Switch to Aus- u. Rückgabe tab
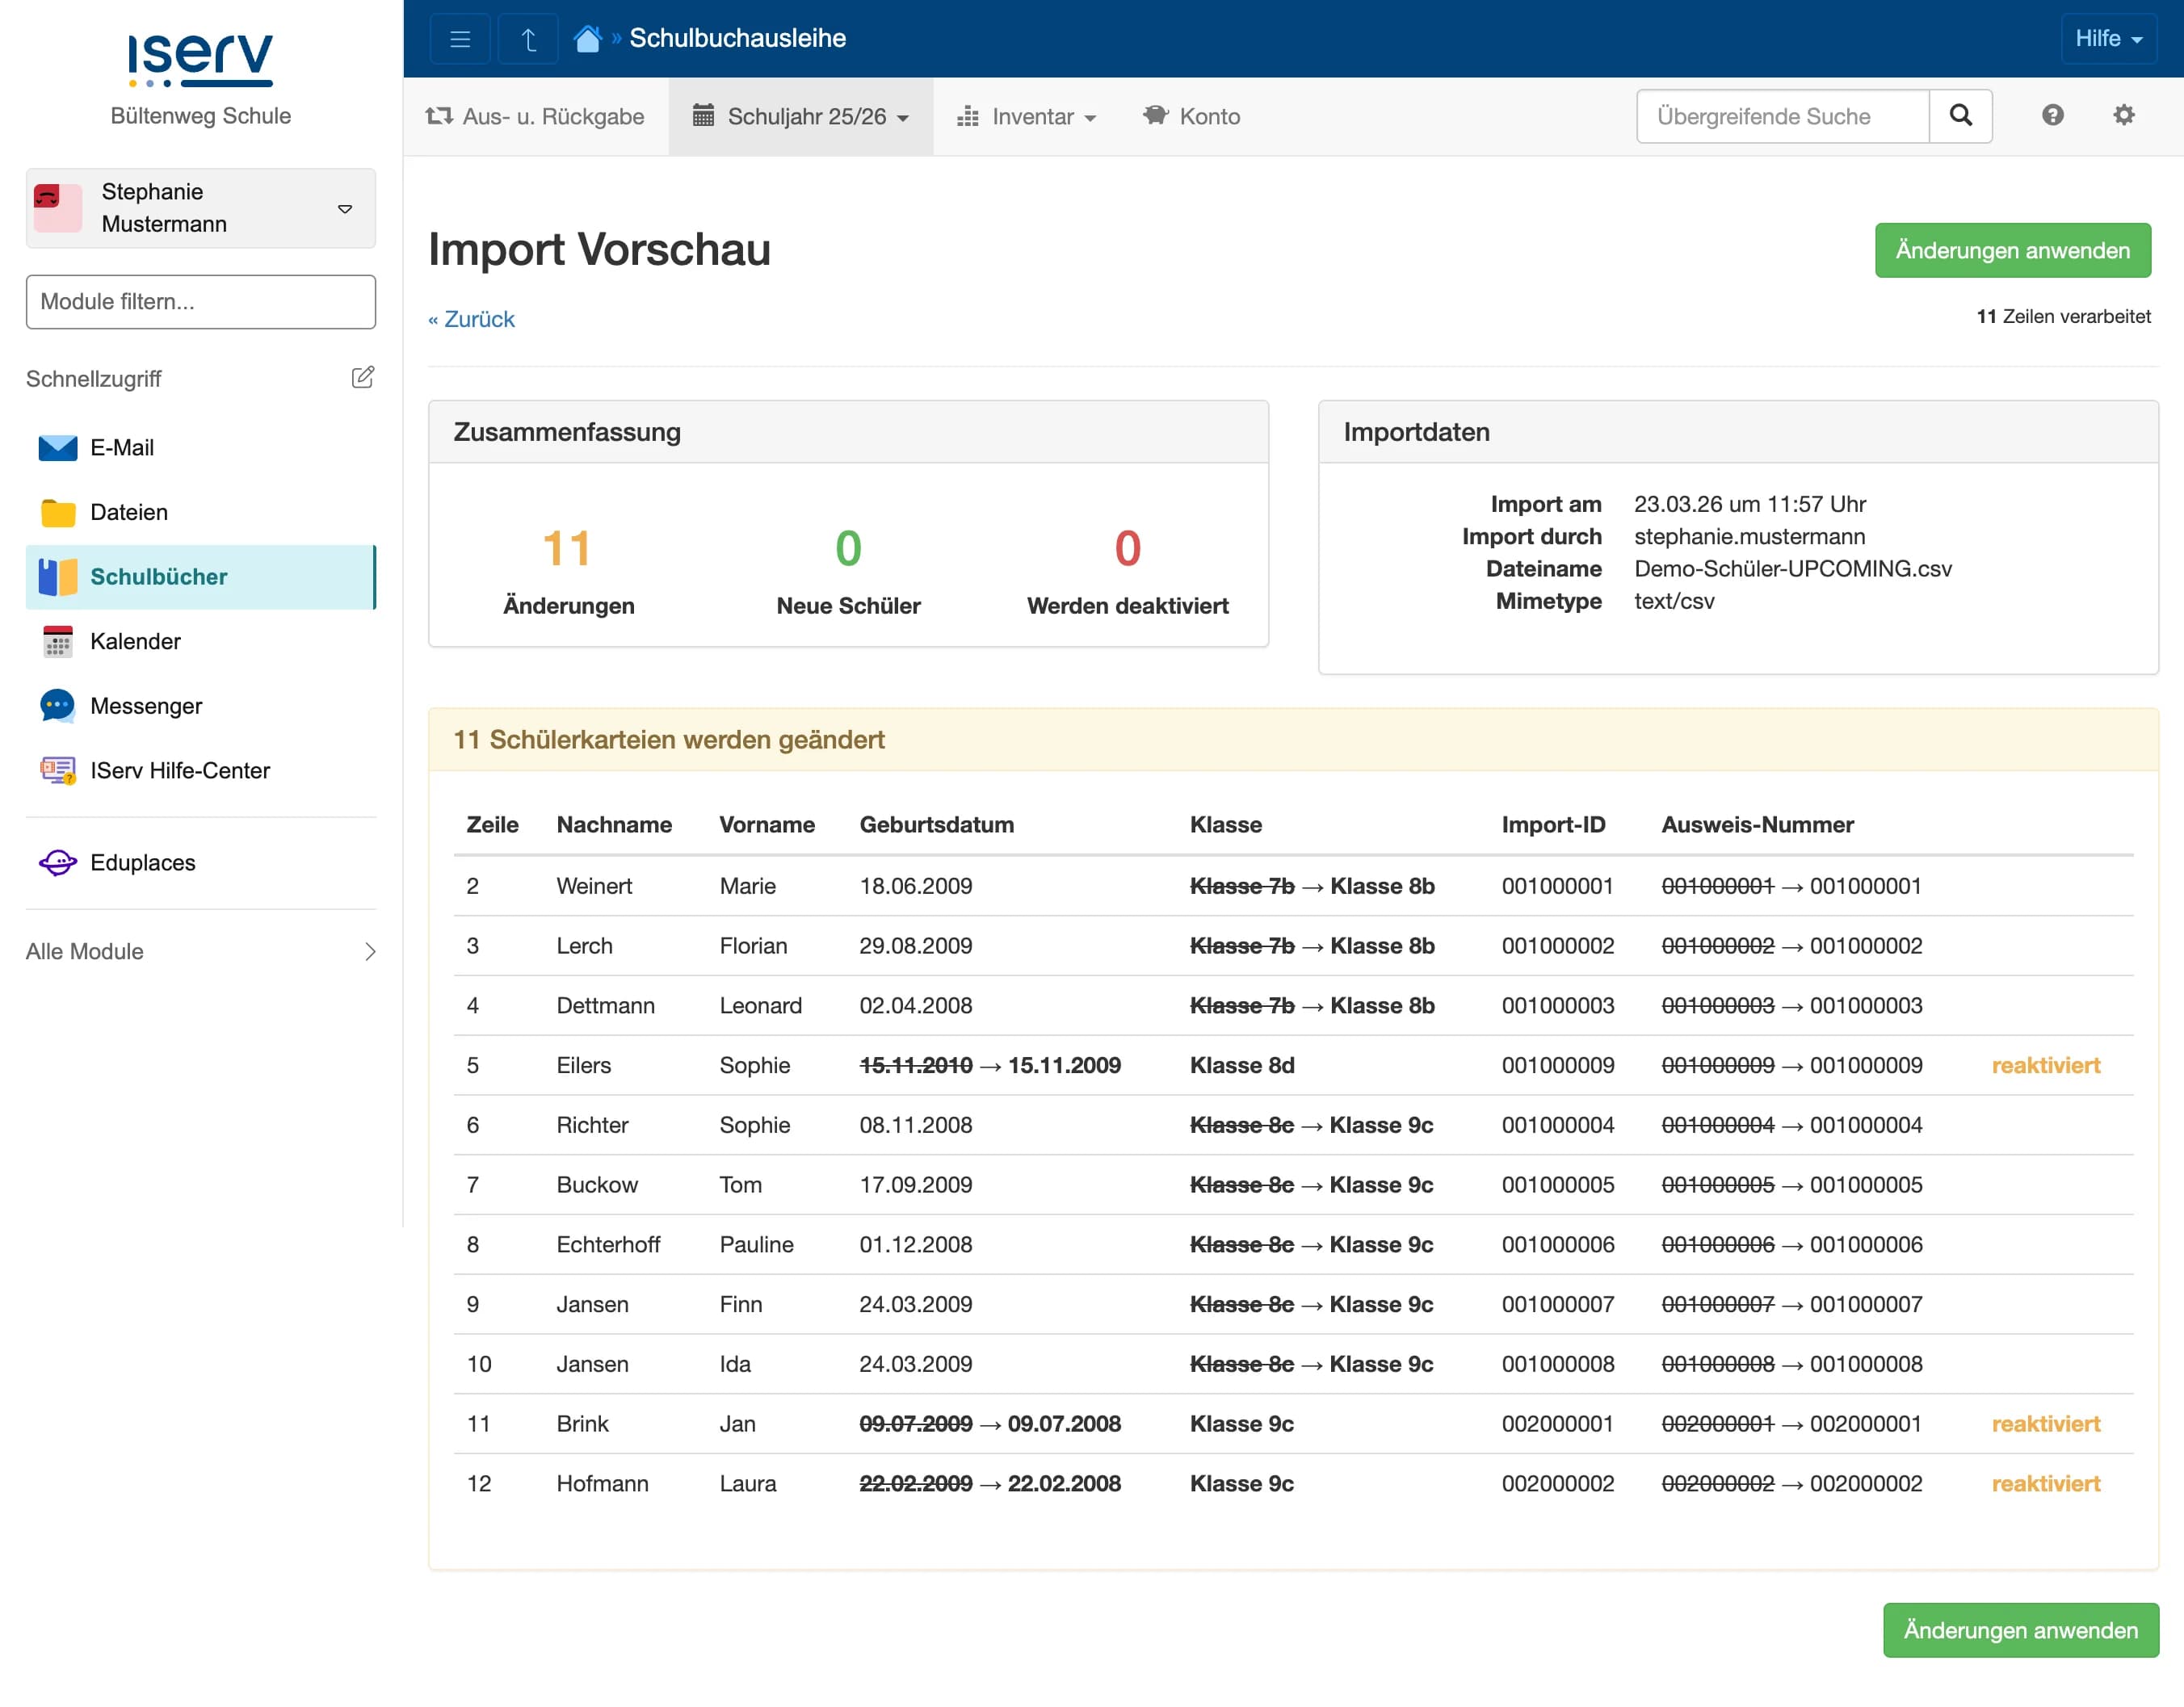The height and width of the screenshot is (1707, 2184). (x=535, y=117)
